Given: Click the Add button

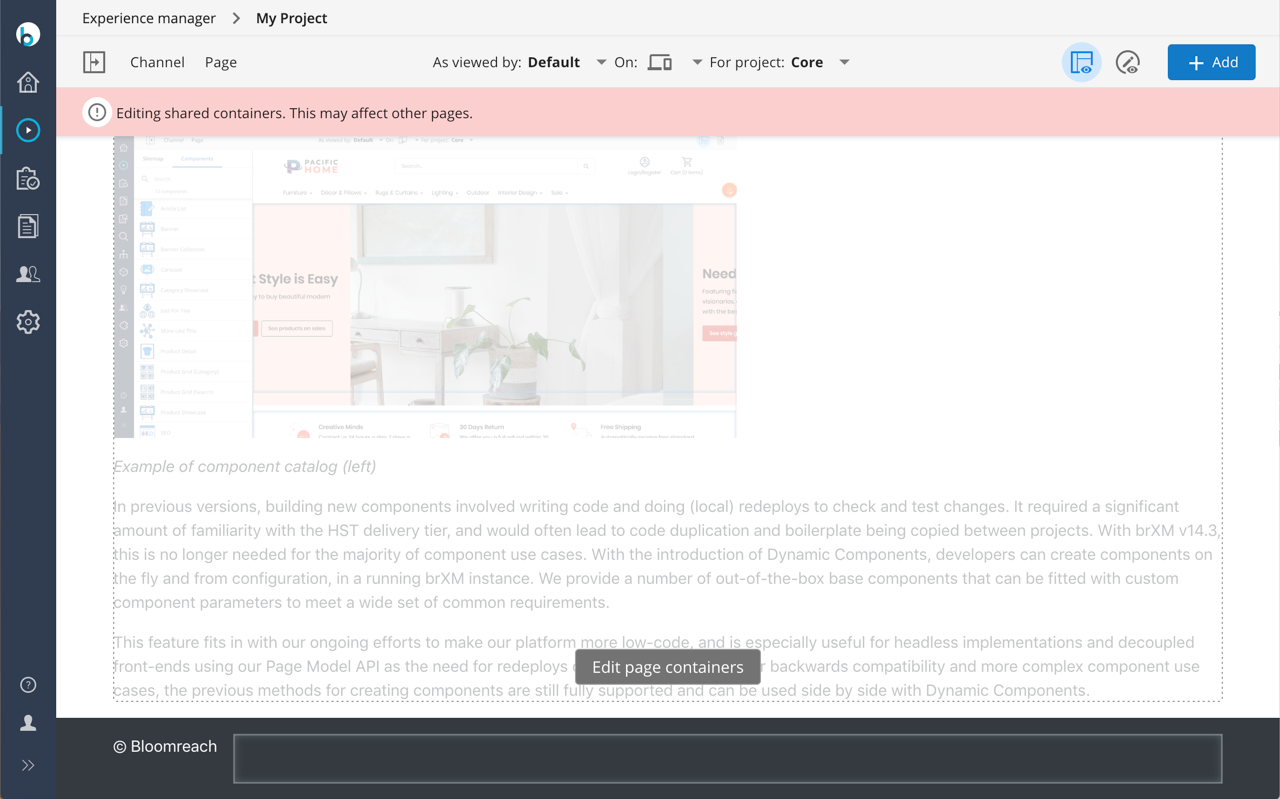Looking at the screenshot, I should 1211,62.
